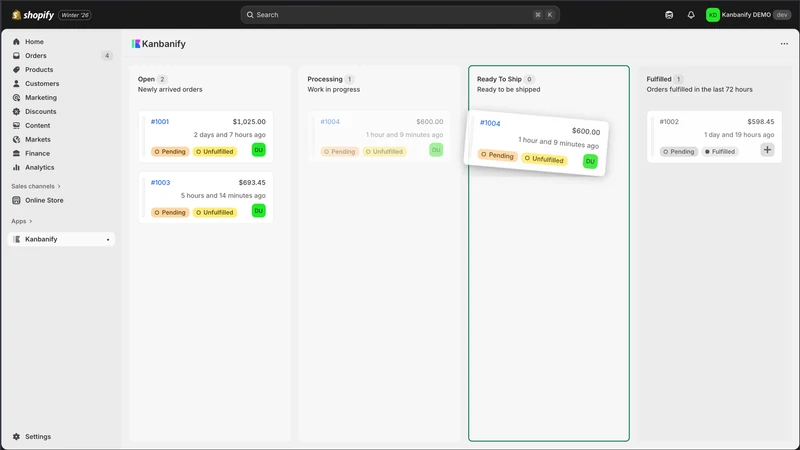800x450 pixels.
Task: Expand Sales channels chevron
Action: click(59, 186)
